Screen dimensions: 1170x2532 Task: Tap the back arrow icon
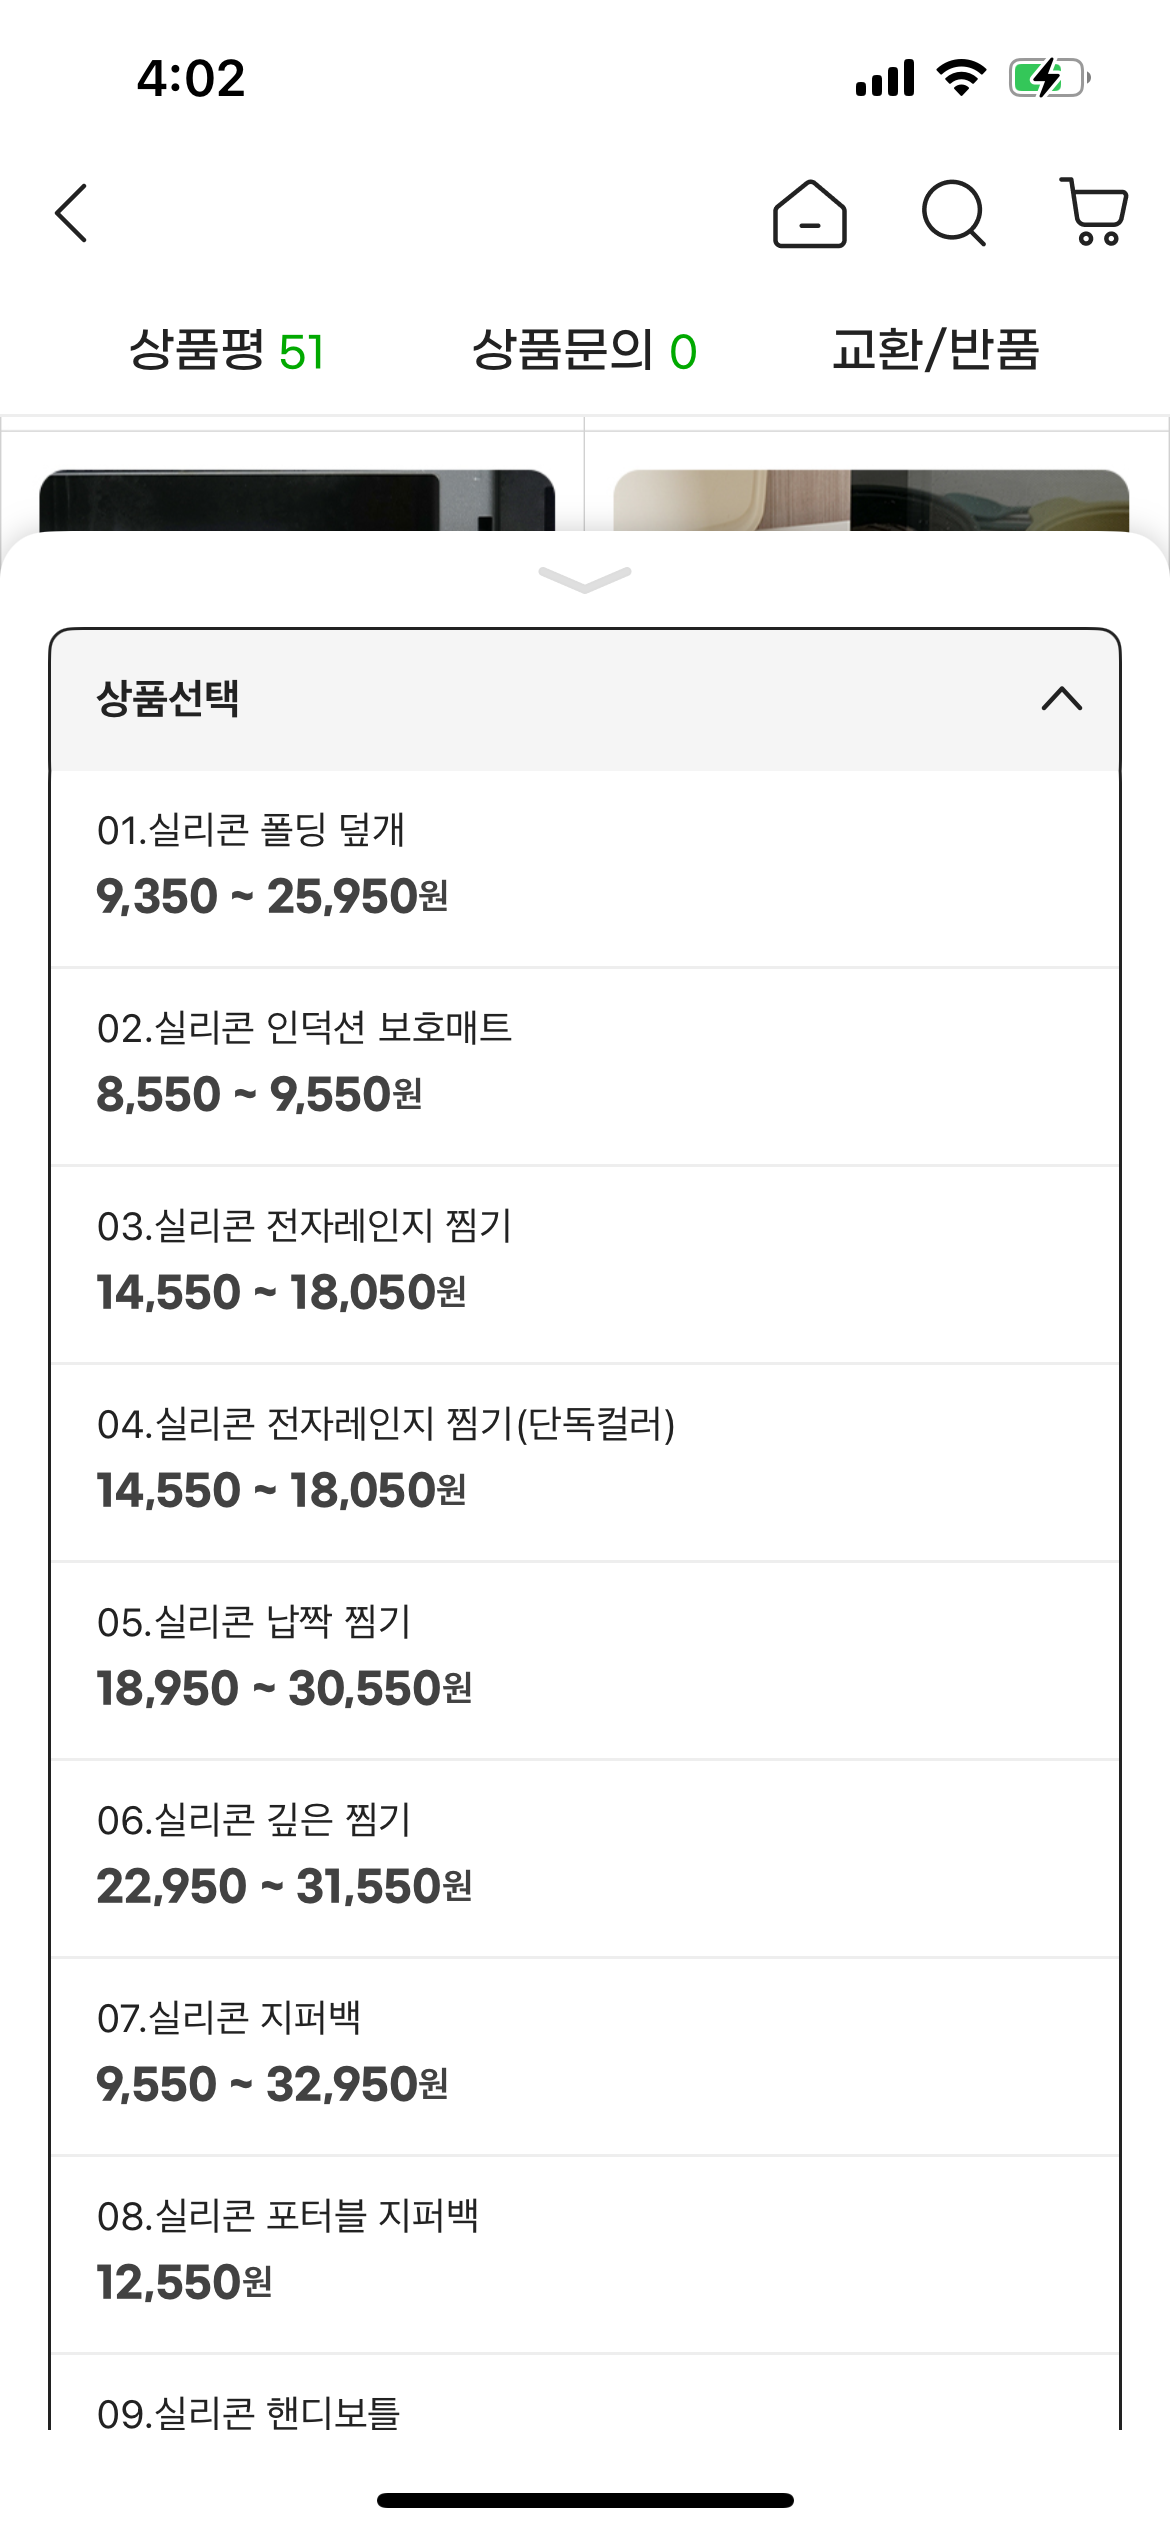(72, 213)
